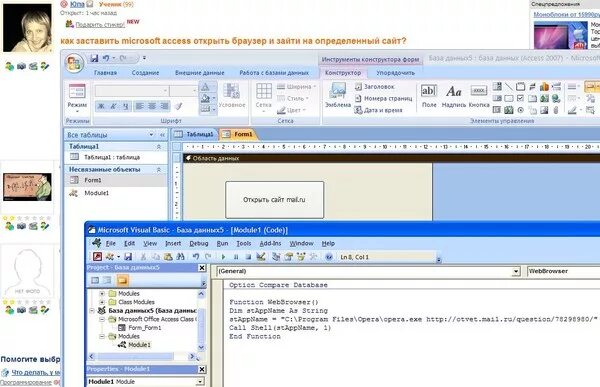Click Run Sub play icon
Image resolution: width=600 pixels, height=387 pixels.
(x=223, y=257)
